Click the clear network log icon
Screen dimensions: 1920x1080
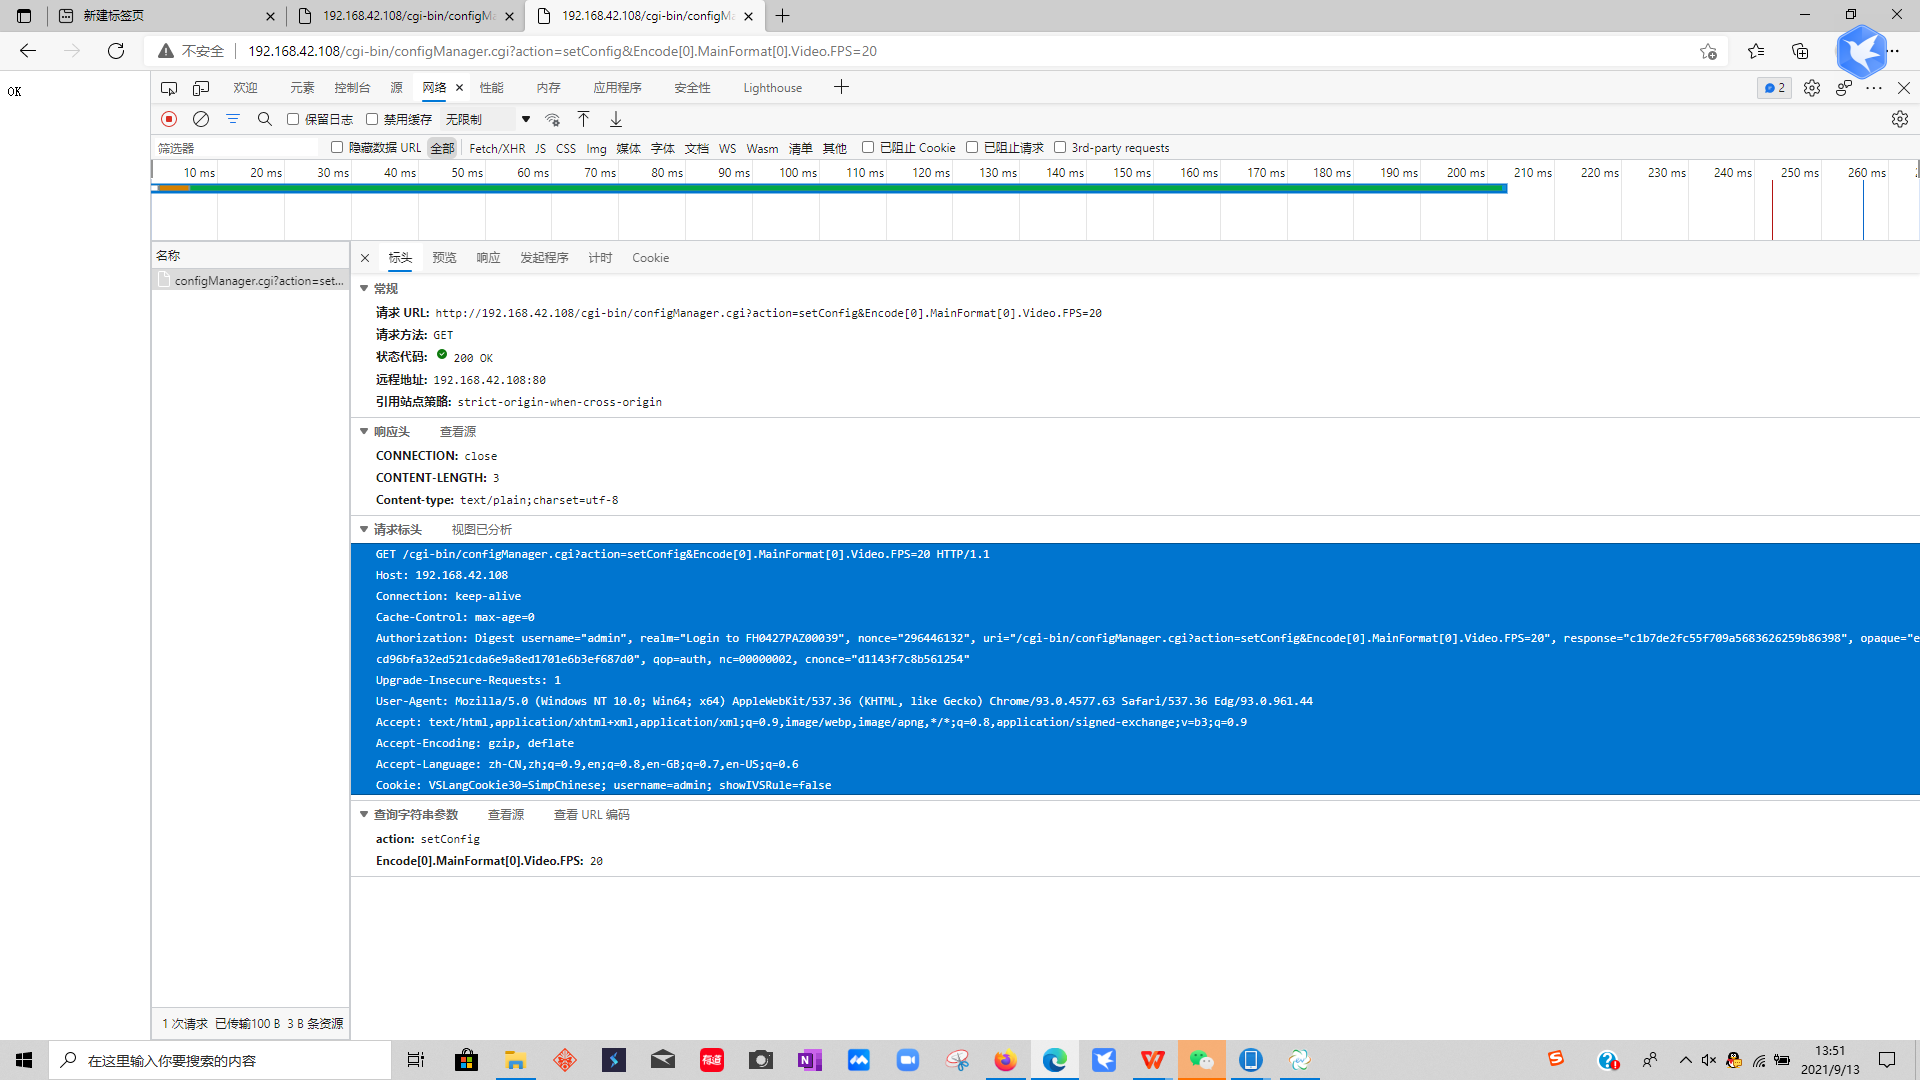(x=201, y=119)
